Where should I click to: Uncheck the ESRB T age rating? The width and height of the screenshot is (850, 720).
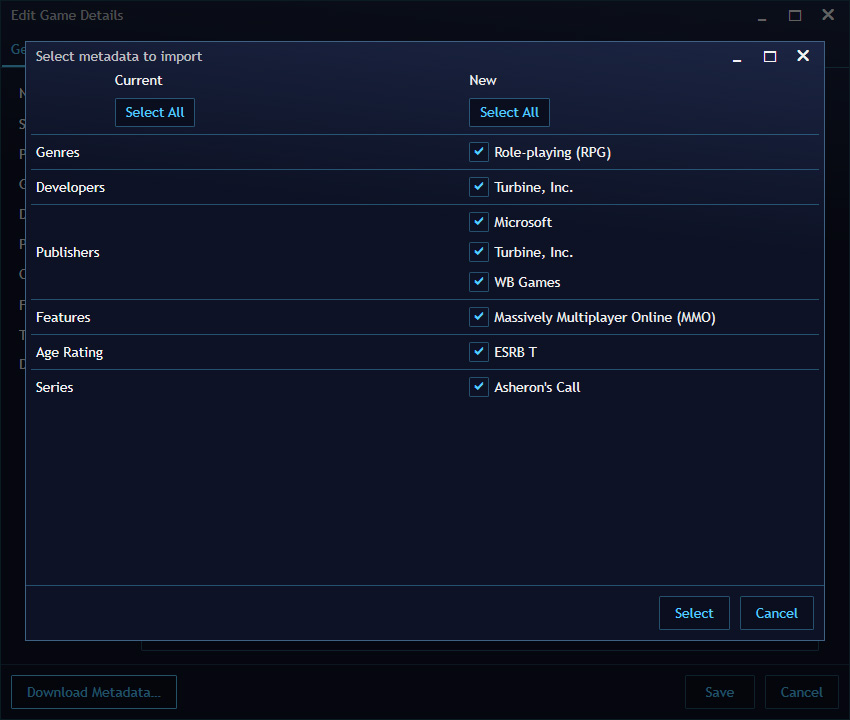coord(478,352)
